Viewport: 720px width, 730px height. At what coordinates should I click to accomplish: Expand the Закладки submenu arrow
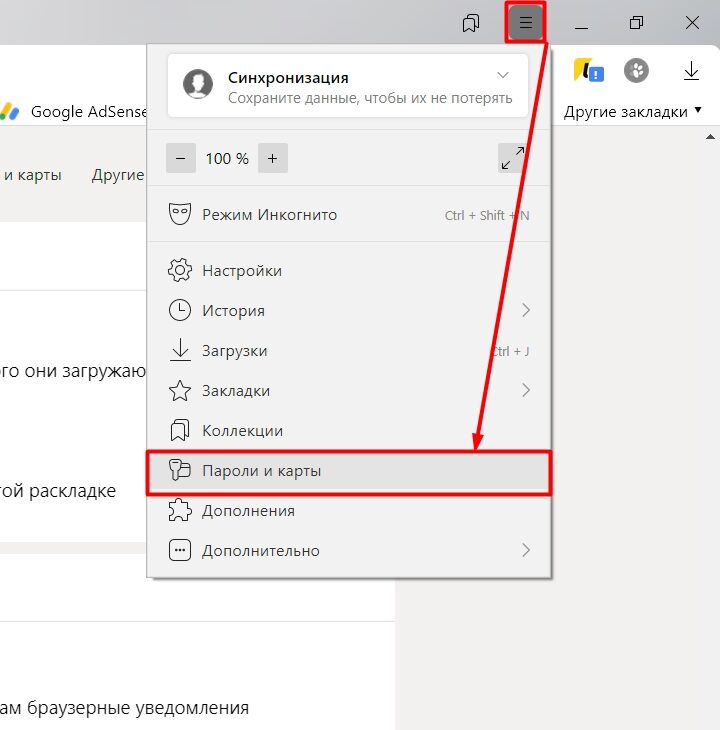pos(526,391)
